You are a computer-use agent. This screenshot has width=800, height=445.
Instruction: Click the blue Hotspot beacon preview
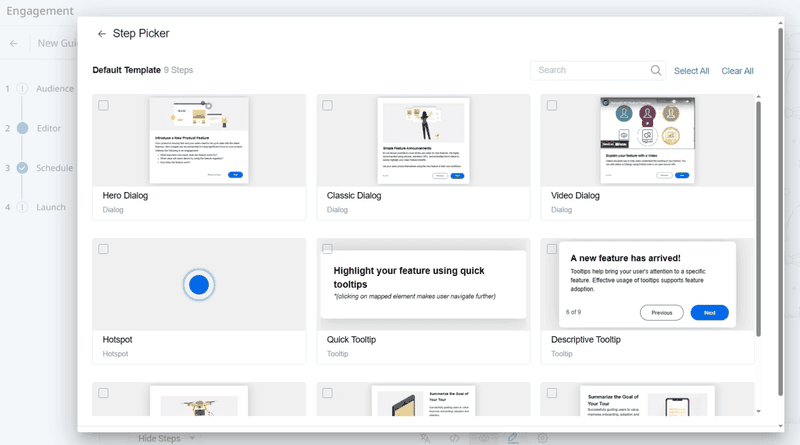coord(199,285)
